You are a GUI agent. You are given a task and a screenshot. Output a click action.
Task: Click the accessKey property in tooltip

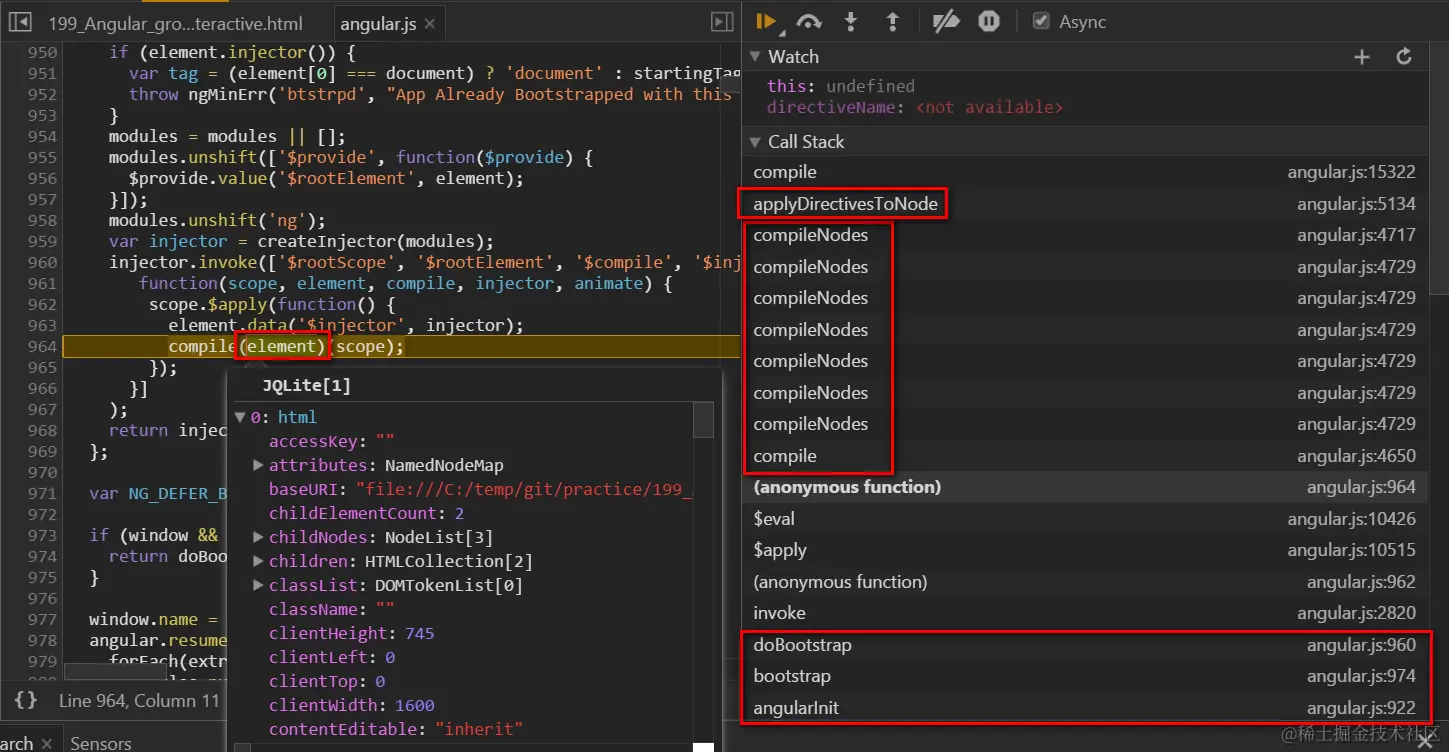[x=332, y=441]
